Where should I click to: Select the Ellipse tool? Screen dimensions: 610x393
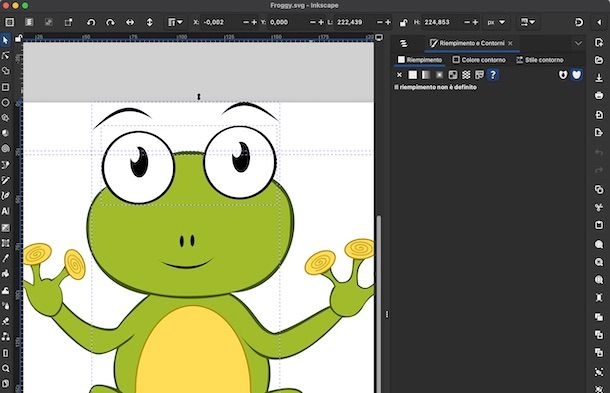tap(5, 102)
